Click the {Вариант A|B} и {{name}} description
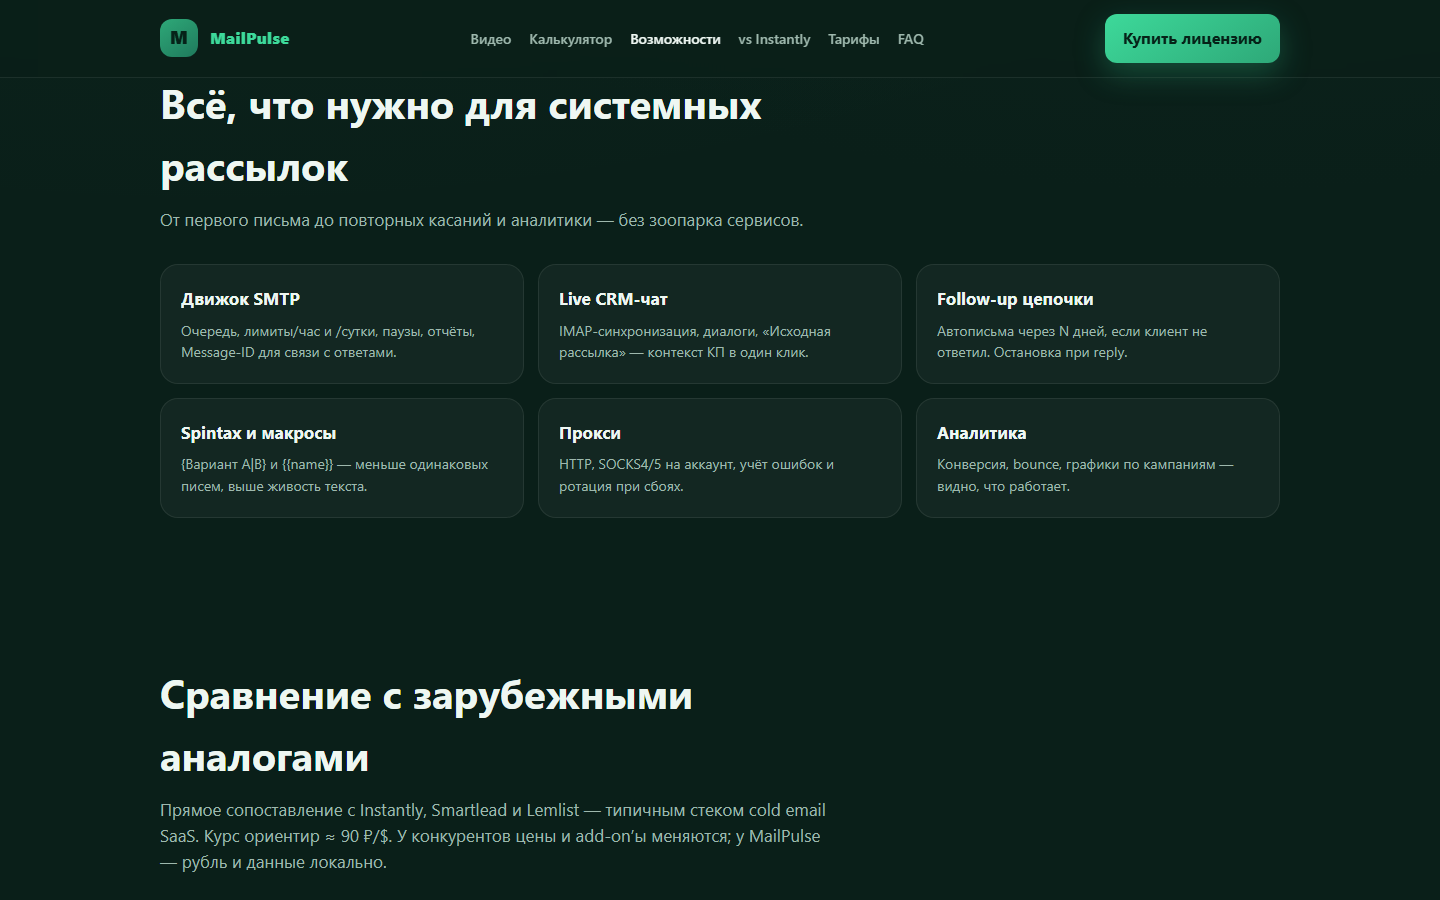 click(x=334, y=475)
